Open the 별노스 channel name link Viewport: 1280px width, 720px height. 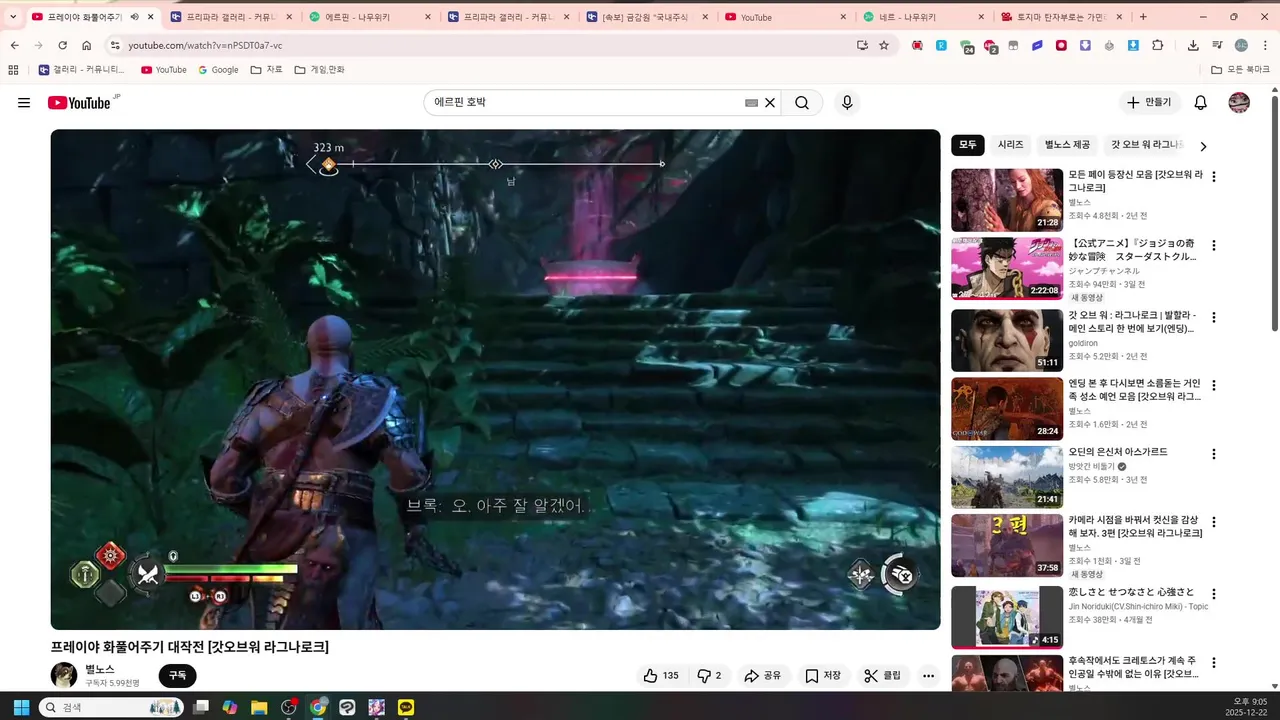99,669
